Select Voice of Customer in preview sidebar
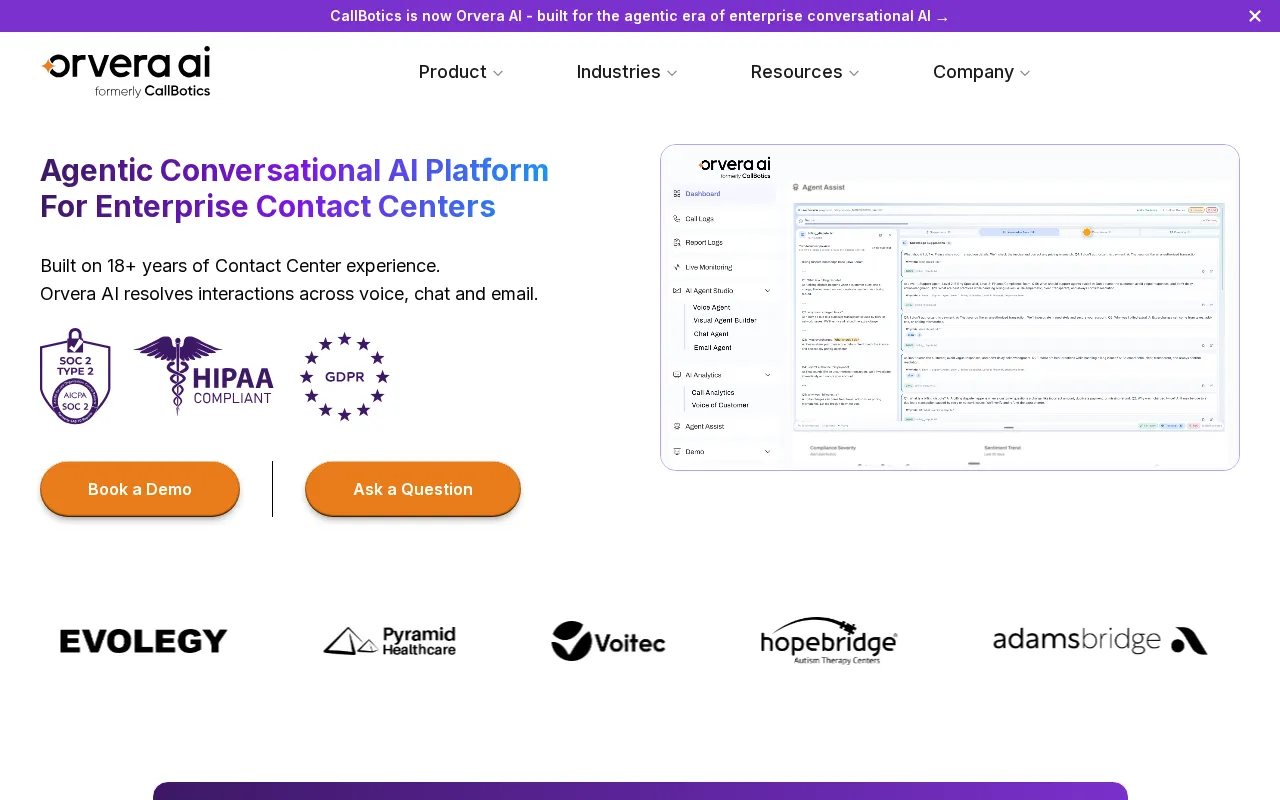This screenshot has height=800, width=1280. (720, 405)
